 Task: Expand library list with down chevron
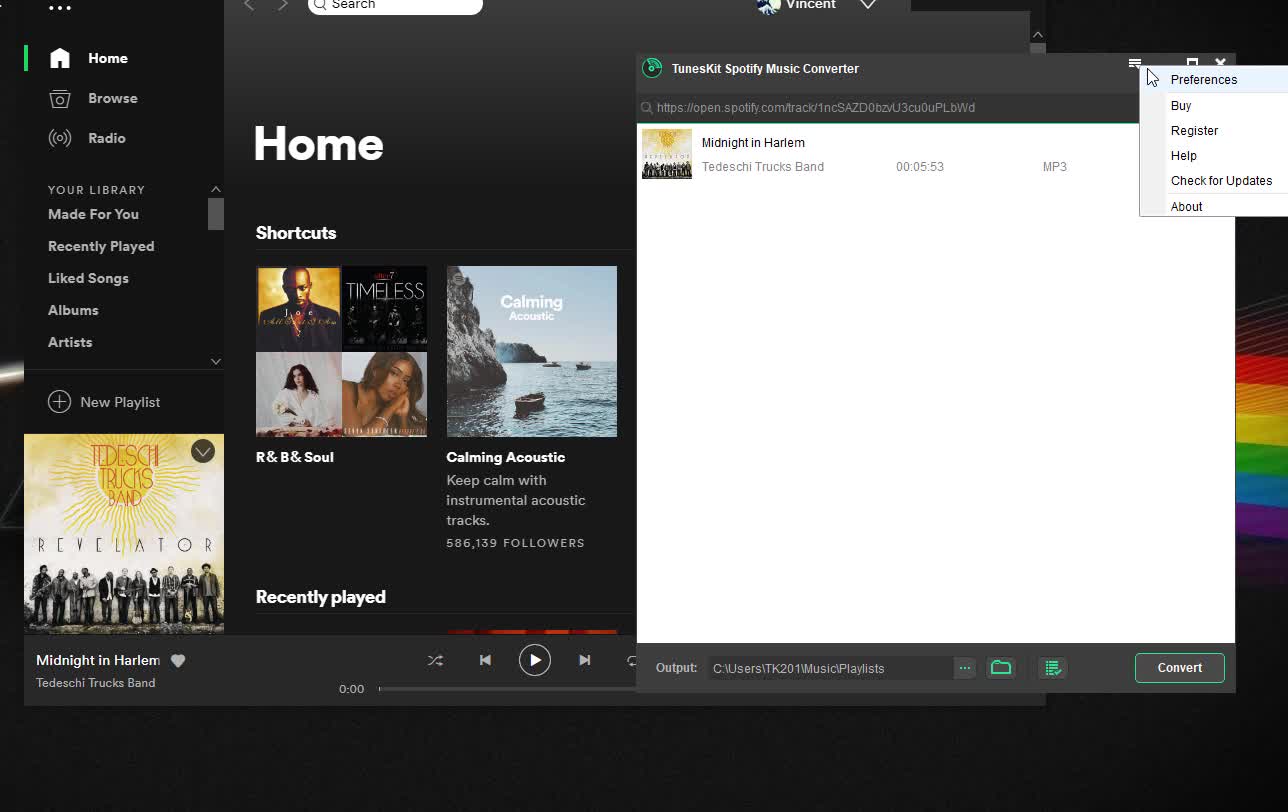215,361
